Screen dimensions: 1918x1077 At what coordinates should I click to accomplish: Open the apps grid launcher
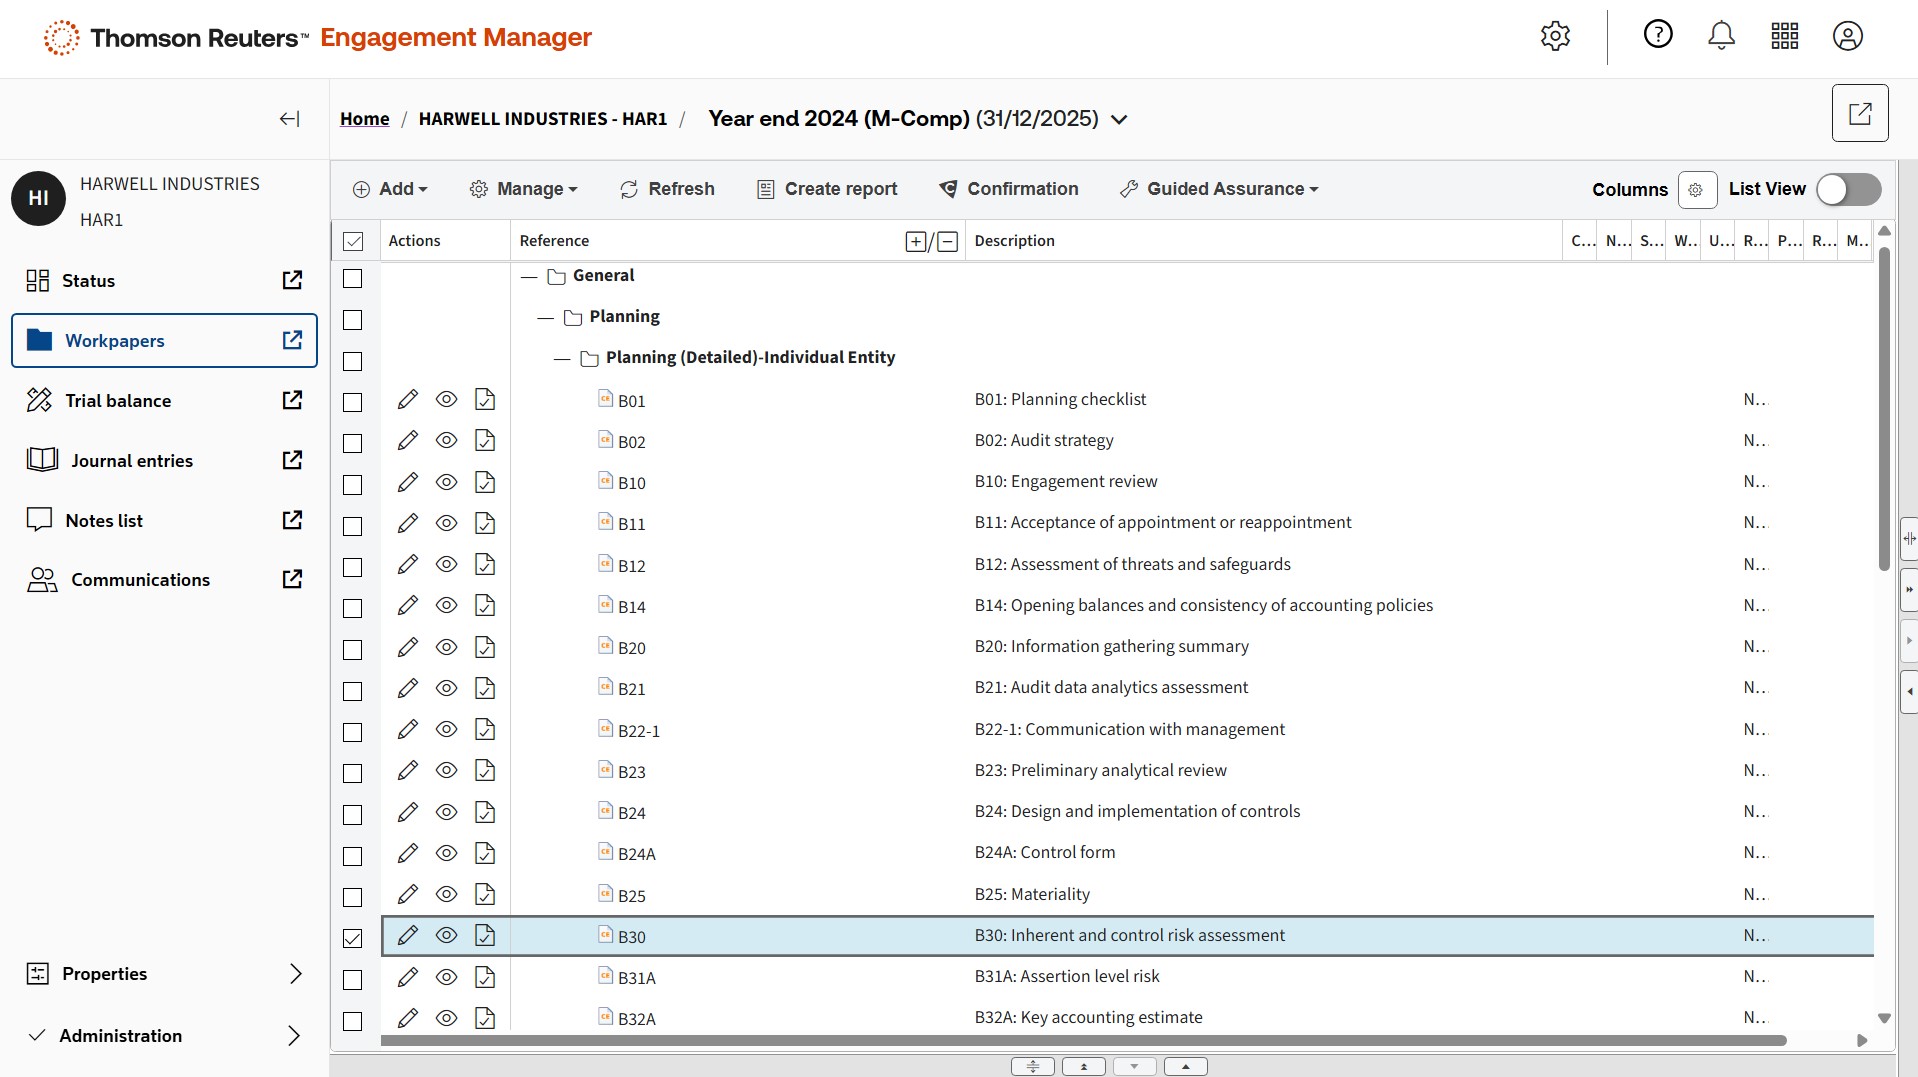coord(1784,36)
